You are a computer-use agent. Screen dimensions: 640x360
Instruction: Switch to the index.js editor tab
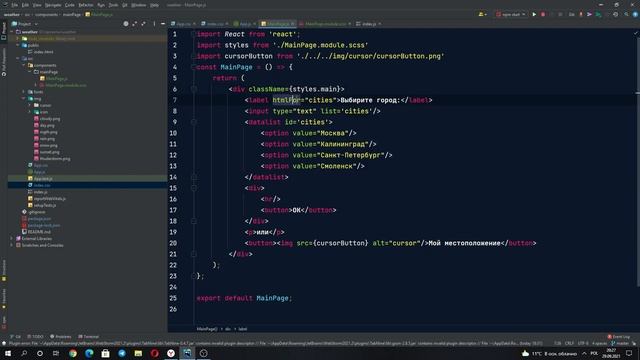tap(369, 24)
